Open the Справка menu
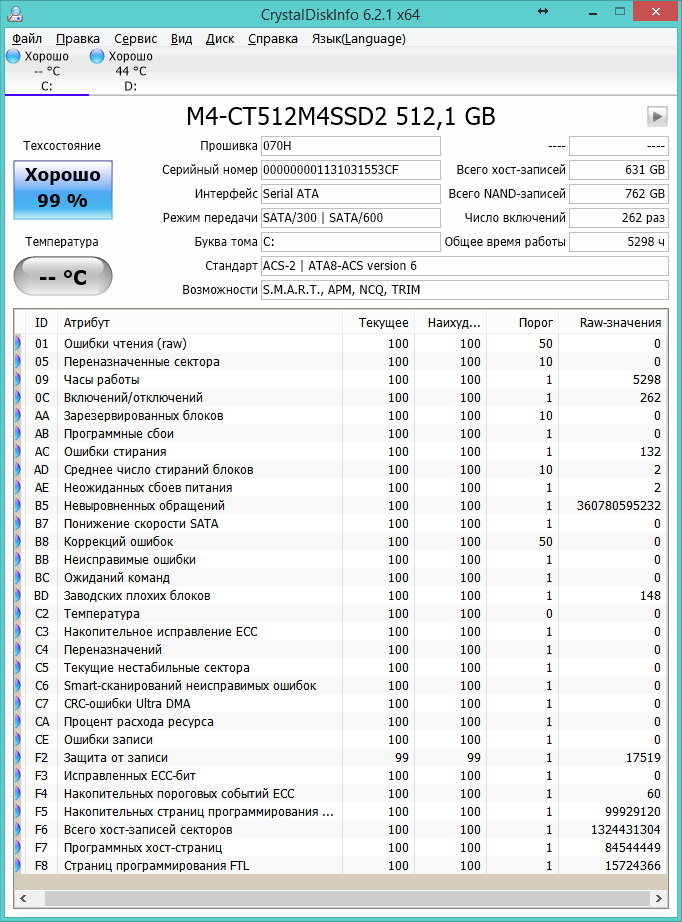Image resolution: width=682 pixels, height=922 pixels. coord(273,39)
